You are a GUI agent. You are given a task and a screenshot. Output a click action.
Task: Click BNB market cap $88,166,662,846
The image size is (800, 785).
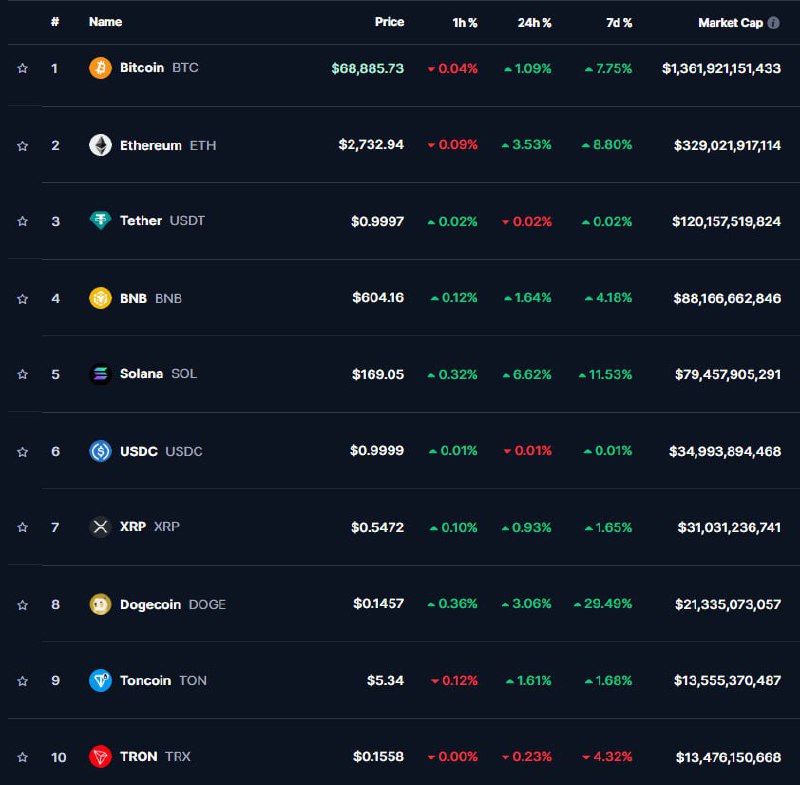pyautogui.click(x=727, y=298)
